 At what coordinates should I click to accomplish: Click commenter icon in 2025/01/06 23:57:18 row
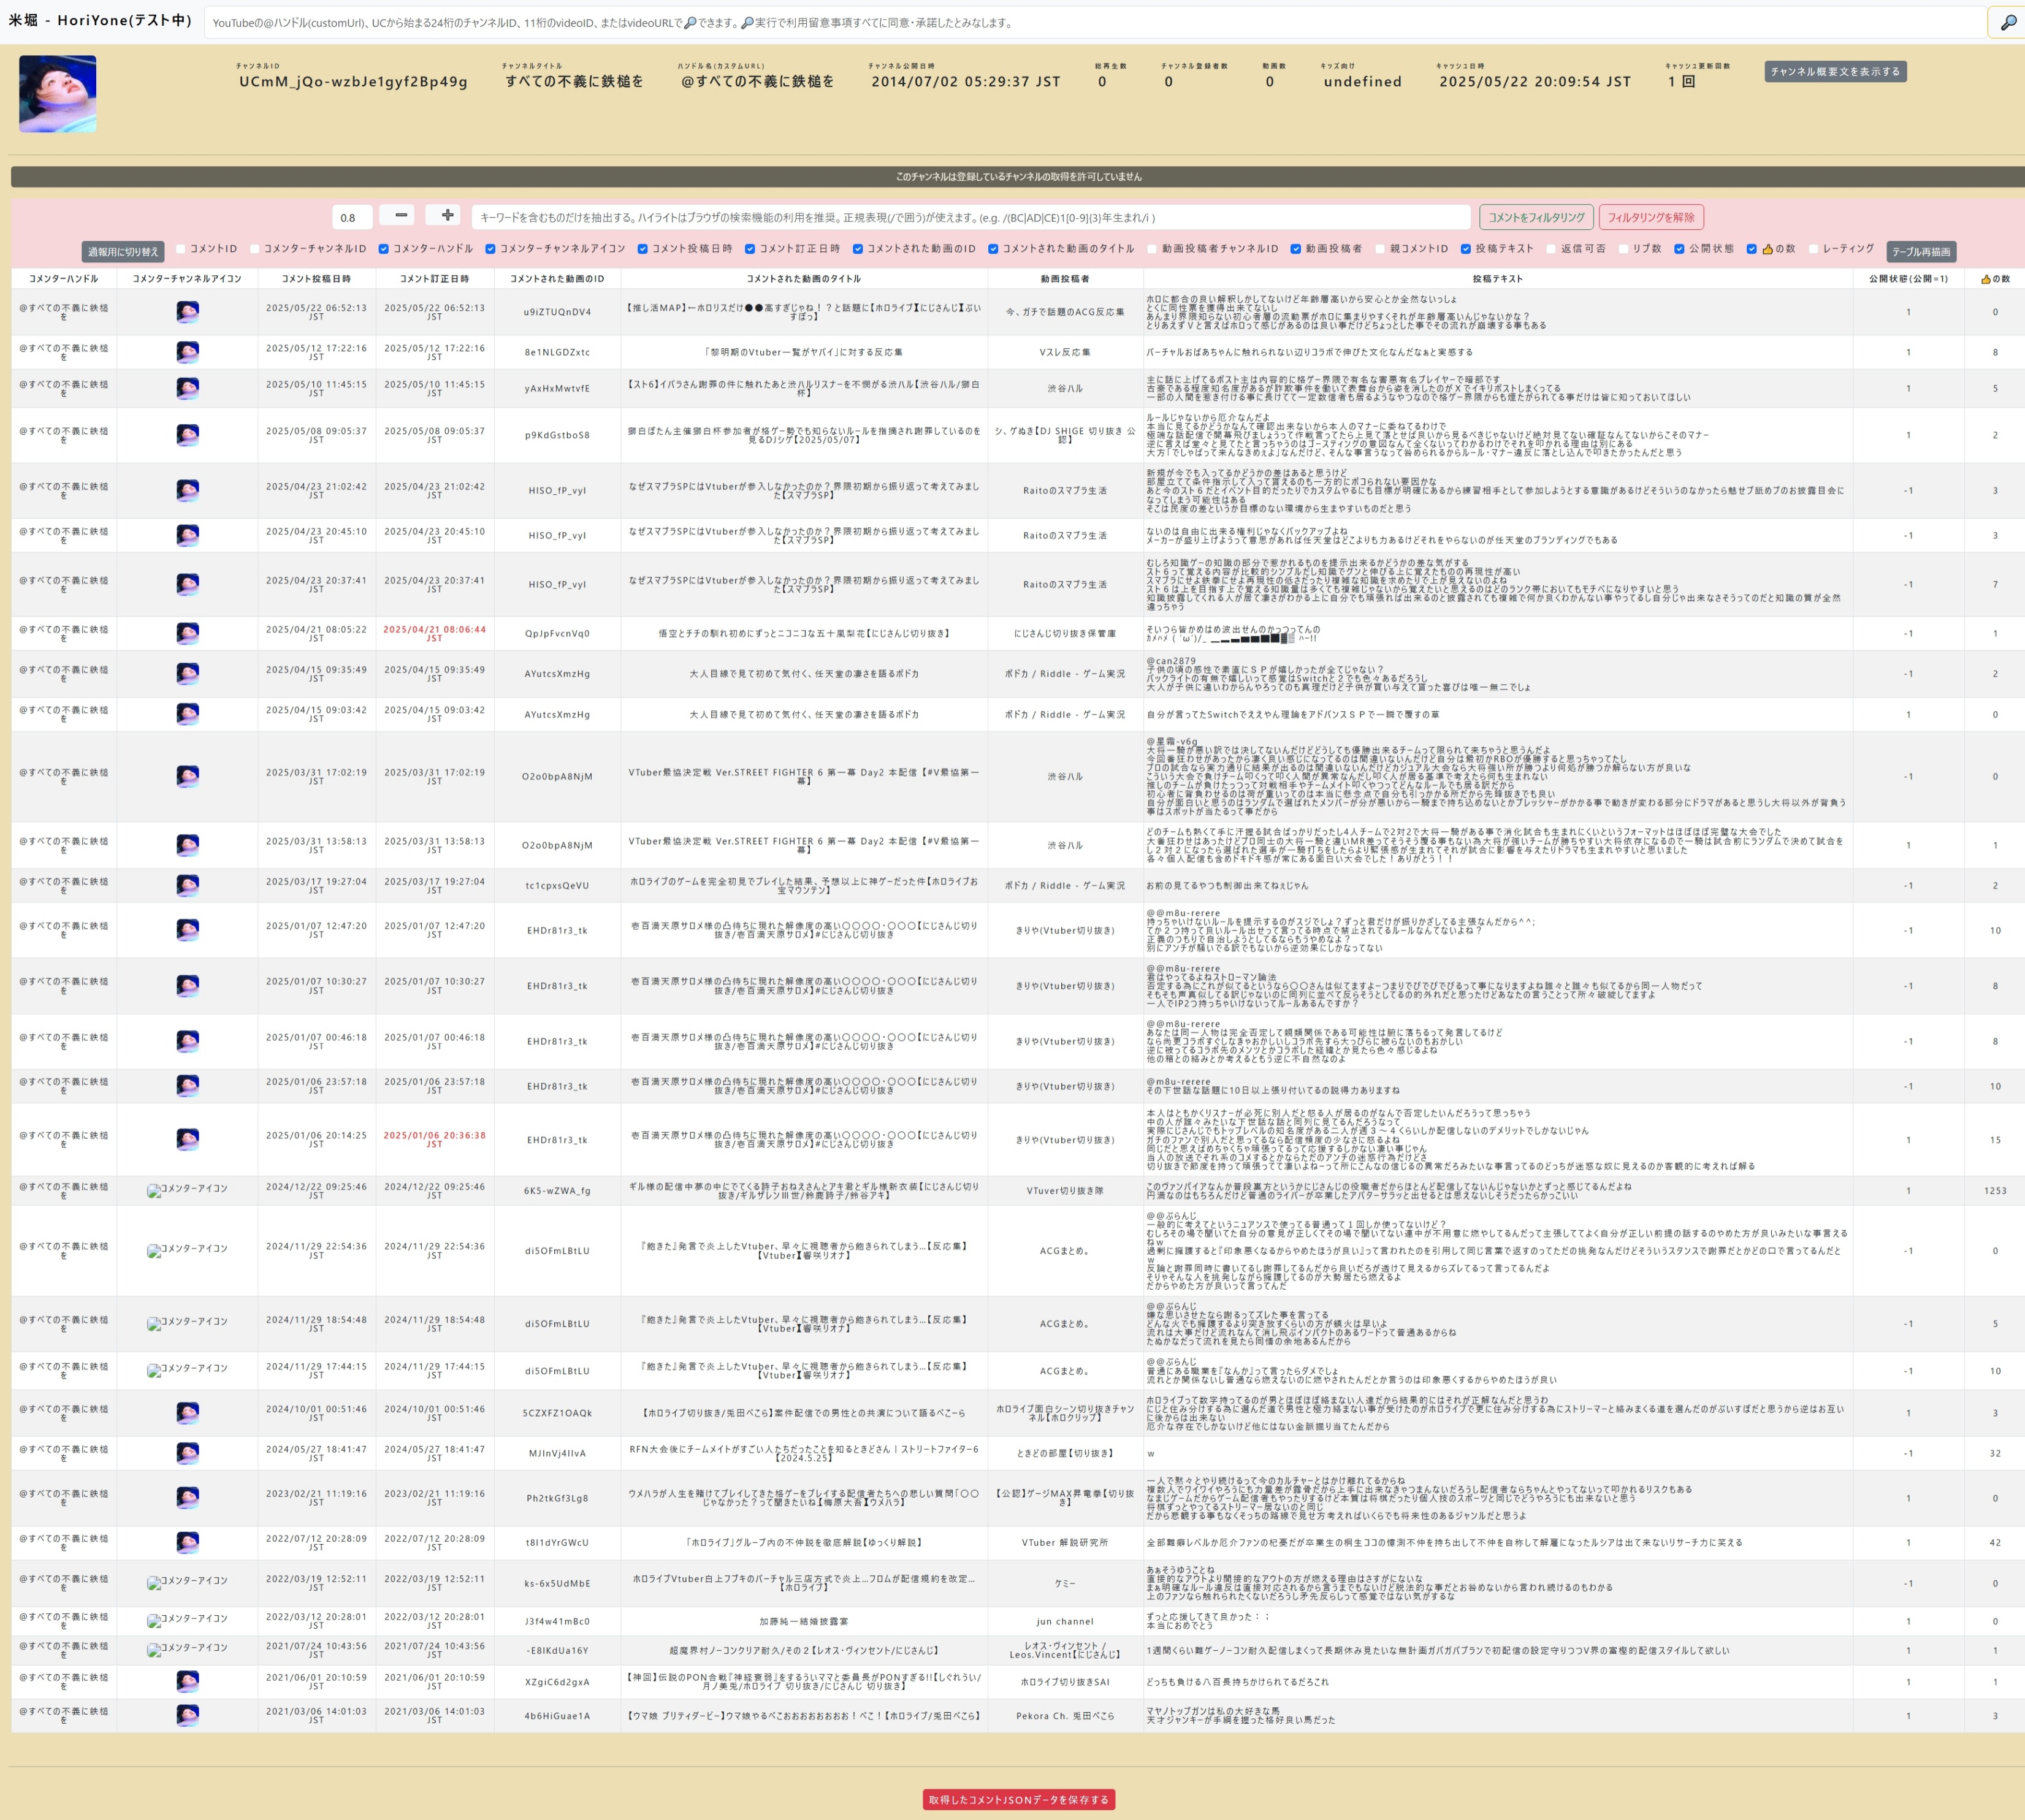coord(187,1086)
